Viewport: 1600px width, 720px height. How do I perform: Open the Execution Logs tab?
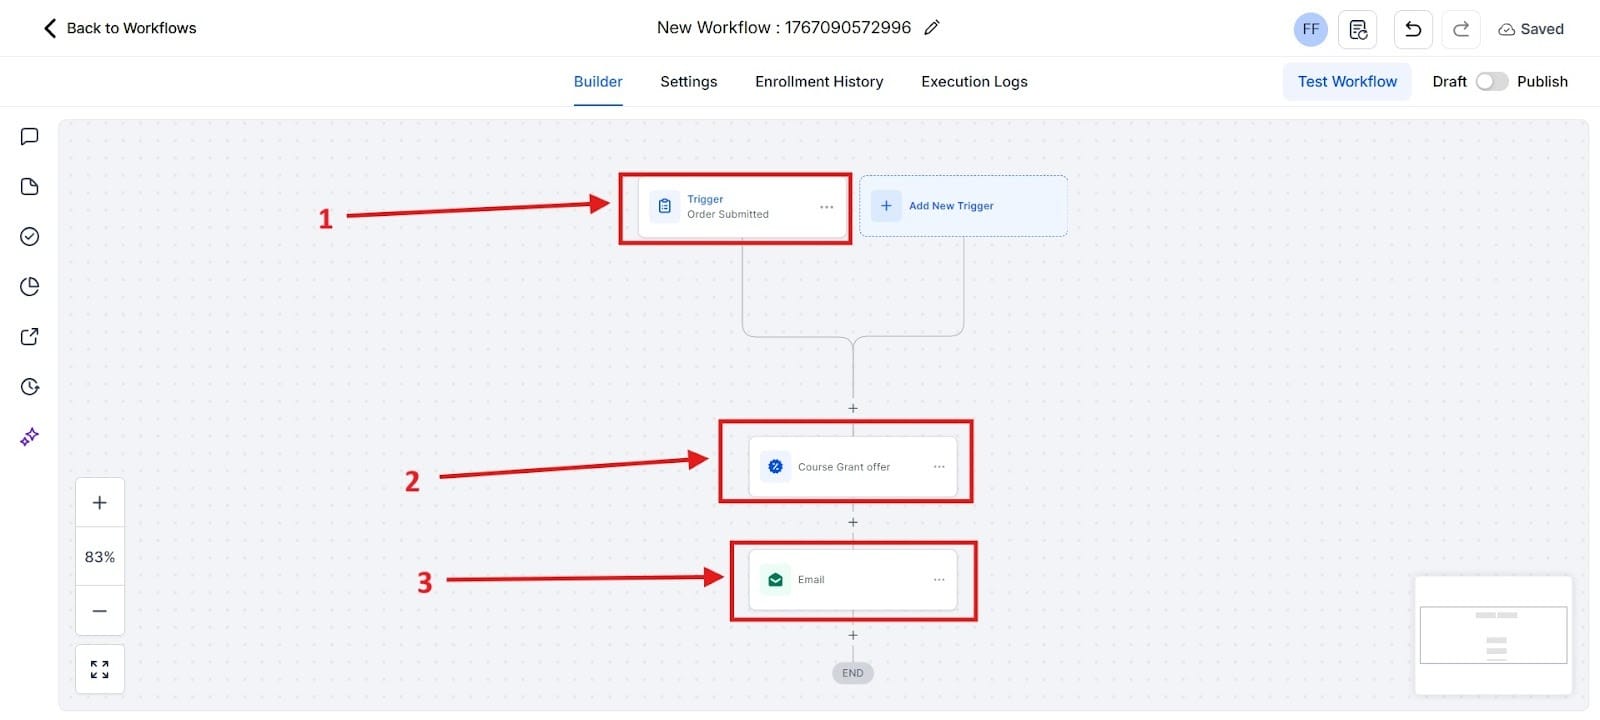click(974, 82)
